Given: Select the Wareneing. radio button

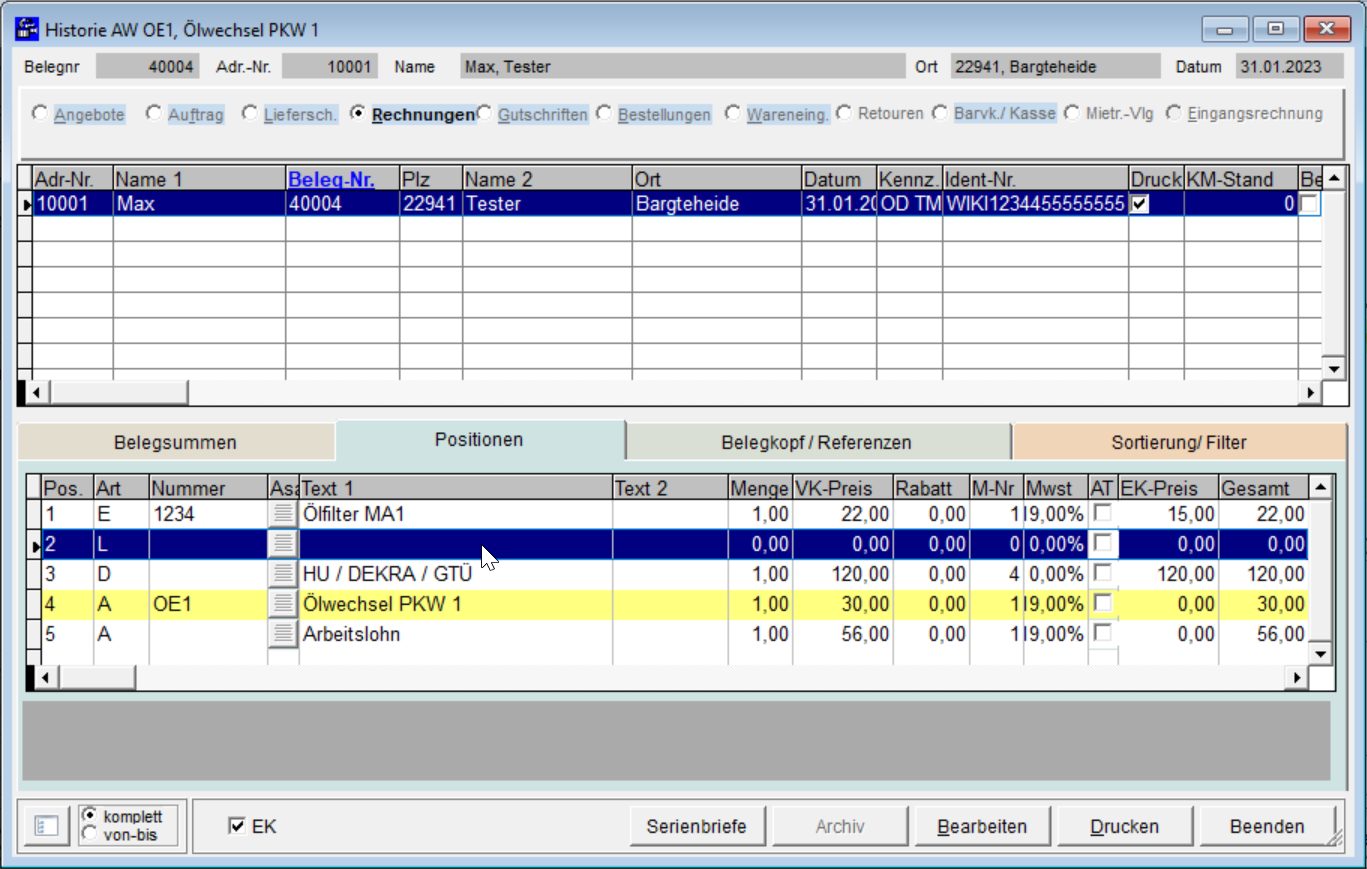Looking at the screenshot, I should pos(732,113).
